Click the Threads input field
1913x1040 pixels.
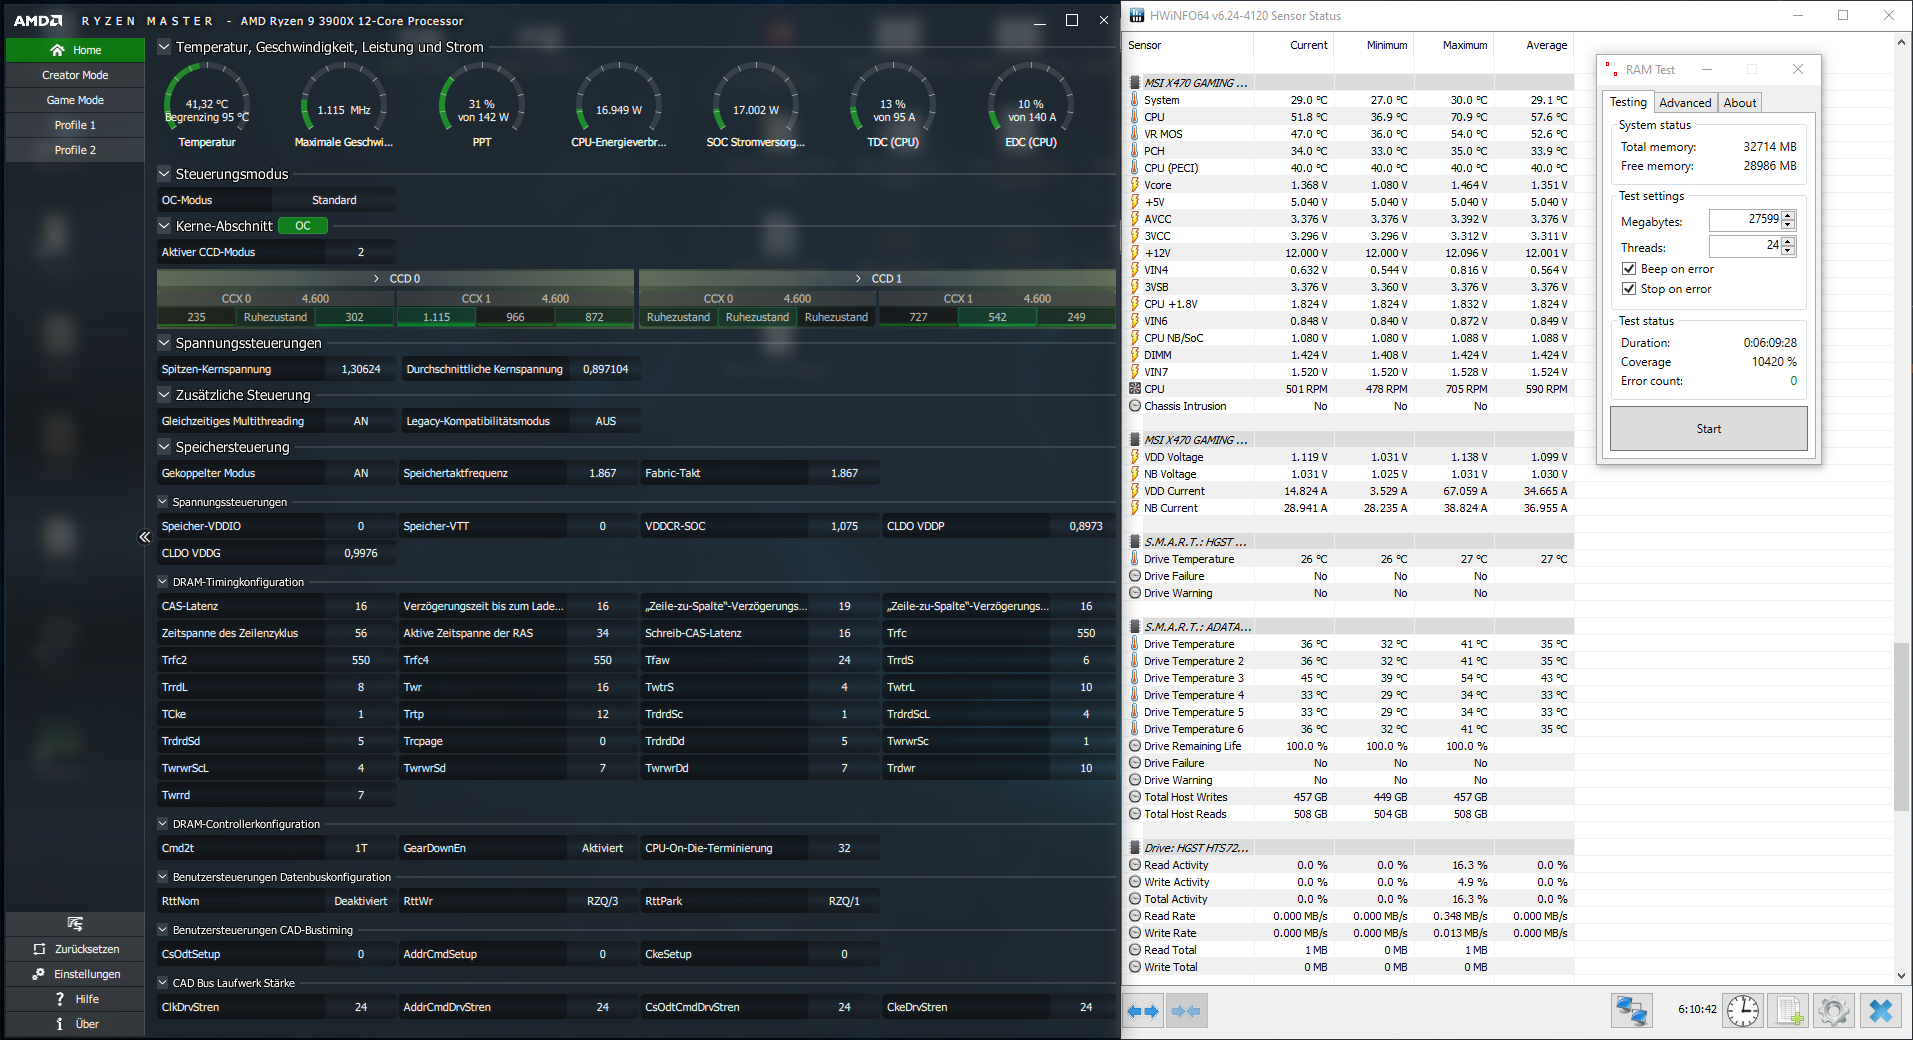coord(1745,246)
